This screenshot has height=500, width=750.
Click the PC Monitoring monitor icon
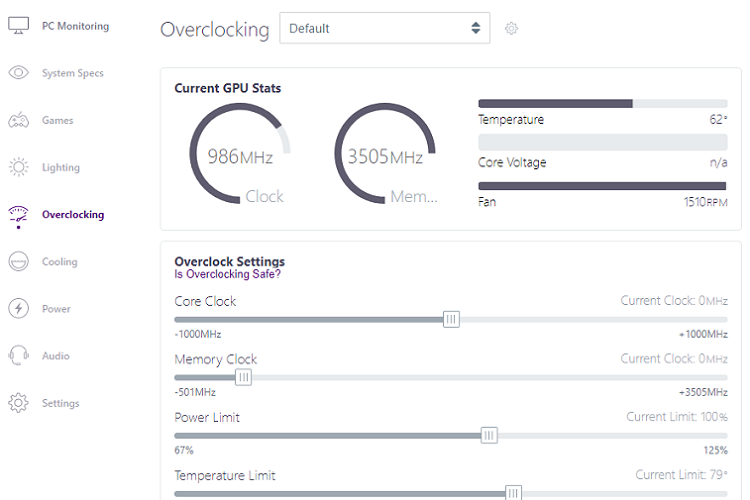[18, 26]
